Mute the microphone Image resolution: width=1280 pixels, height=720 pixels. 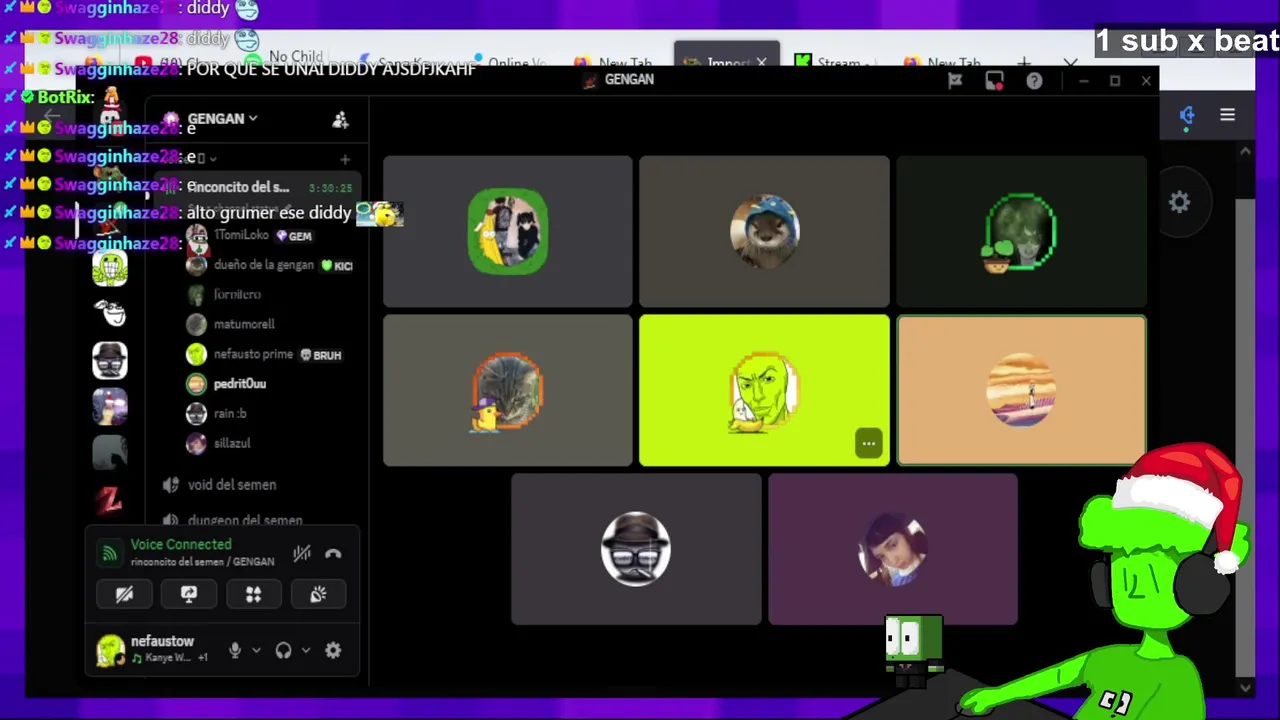235,650
